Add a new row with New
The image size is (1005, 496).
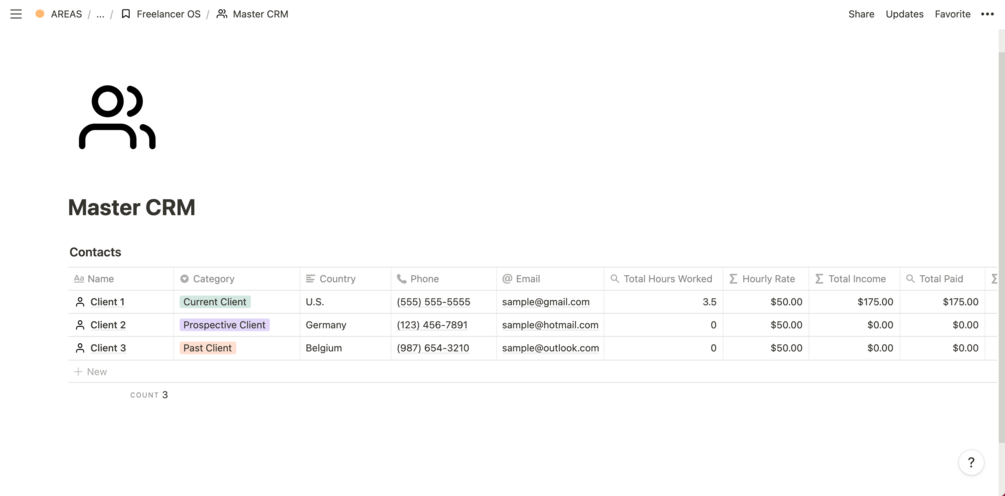91,372
